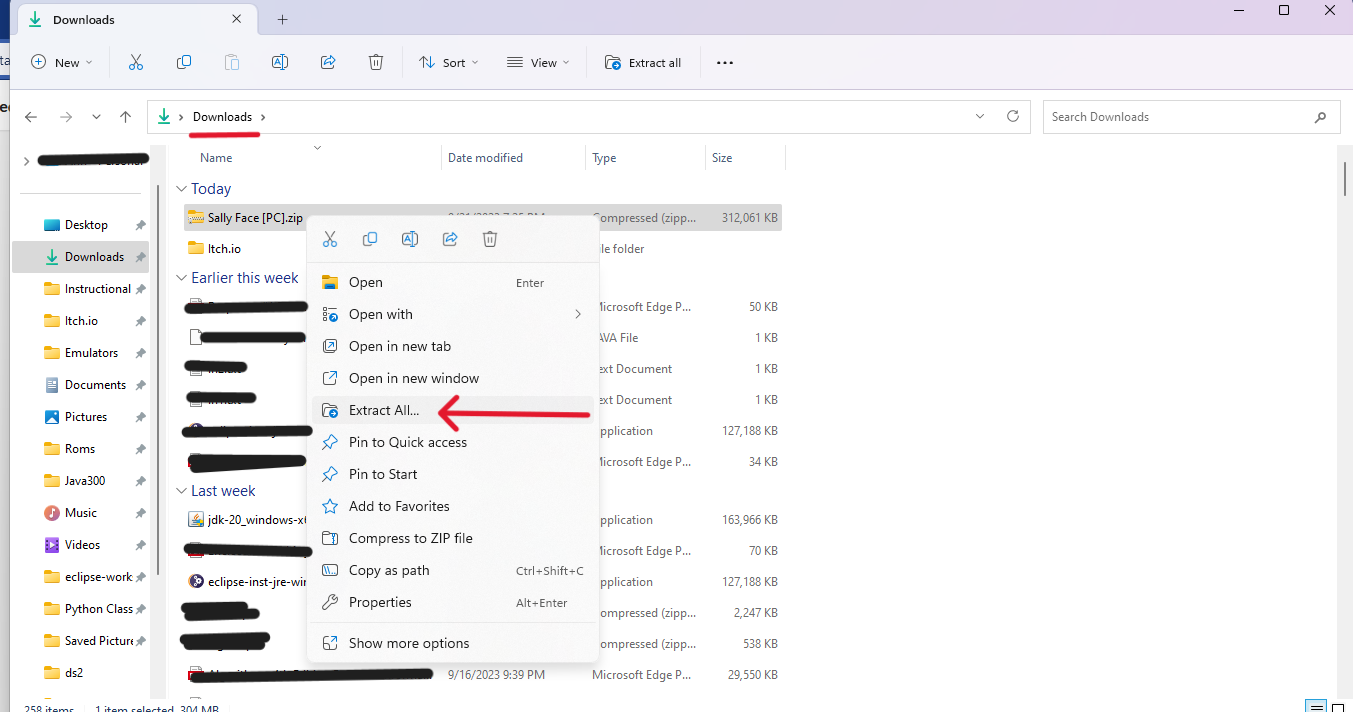Click the Share icon in the toolbar
The height and width of the screenshot is (712, 1353).
(x=328, y=62)
